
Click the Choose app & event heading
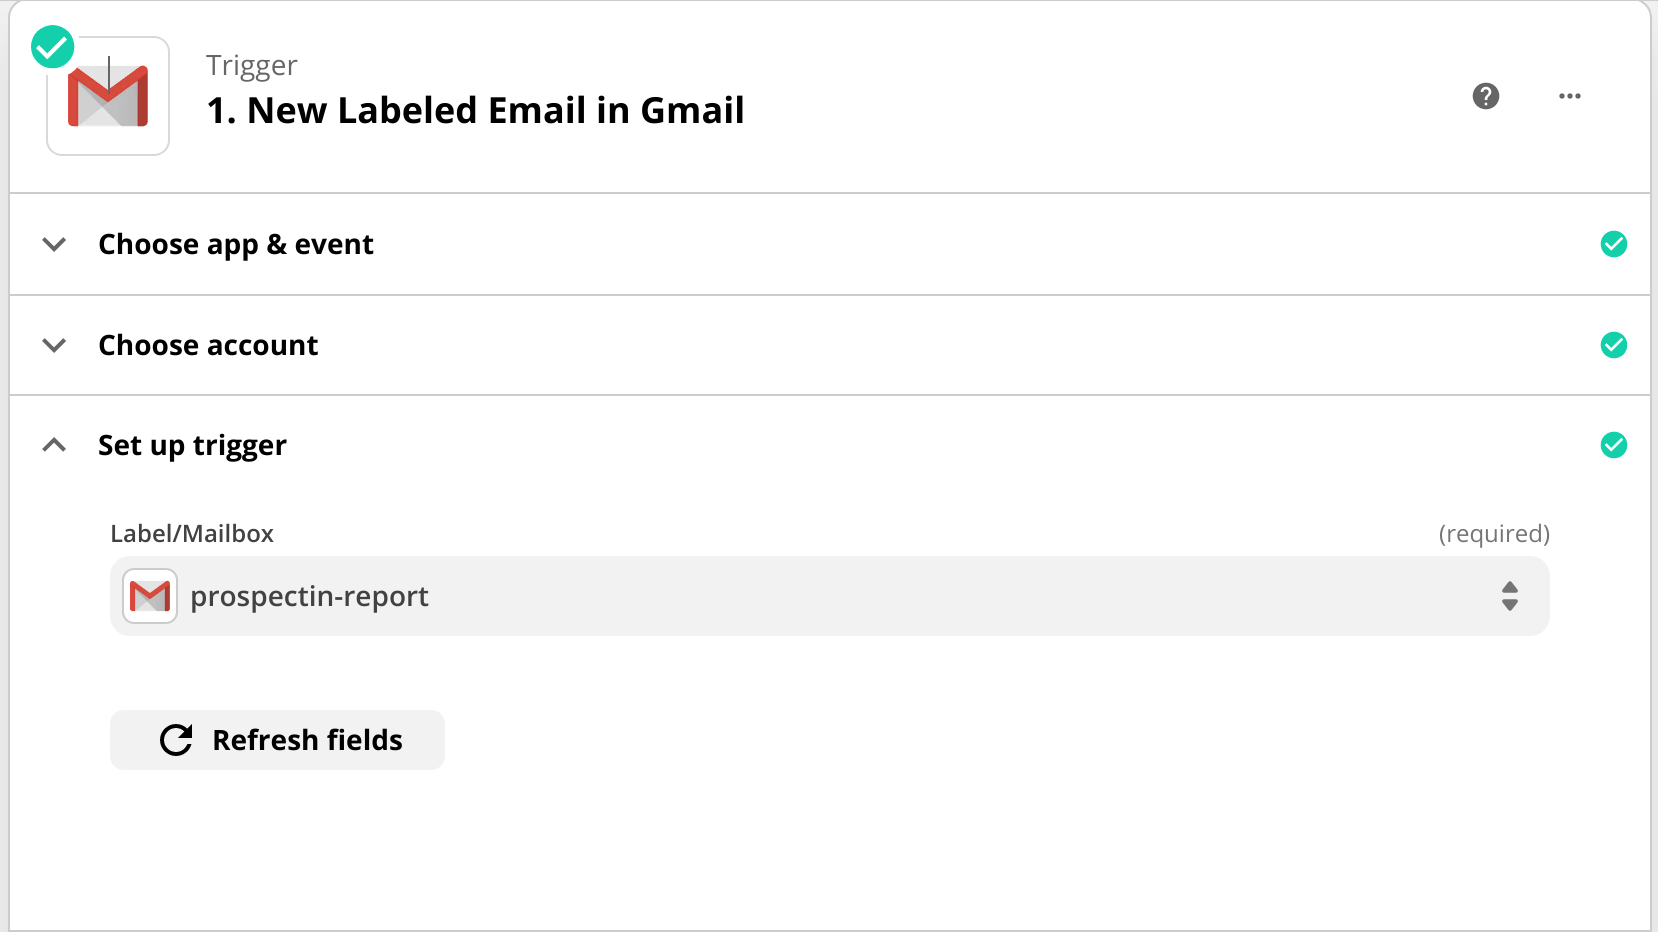click(236, 244)
